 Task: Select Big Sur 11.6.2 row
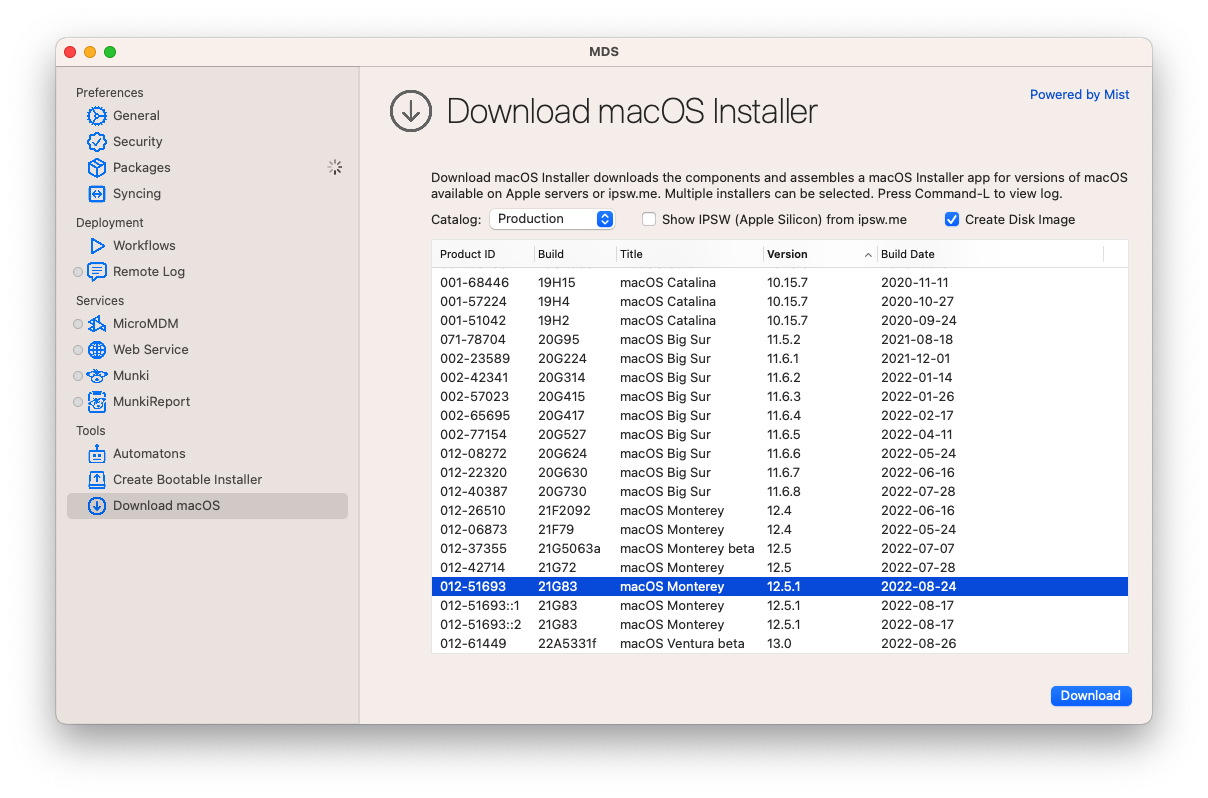tap(780, 378)
